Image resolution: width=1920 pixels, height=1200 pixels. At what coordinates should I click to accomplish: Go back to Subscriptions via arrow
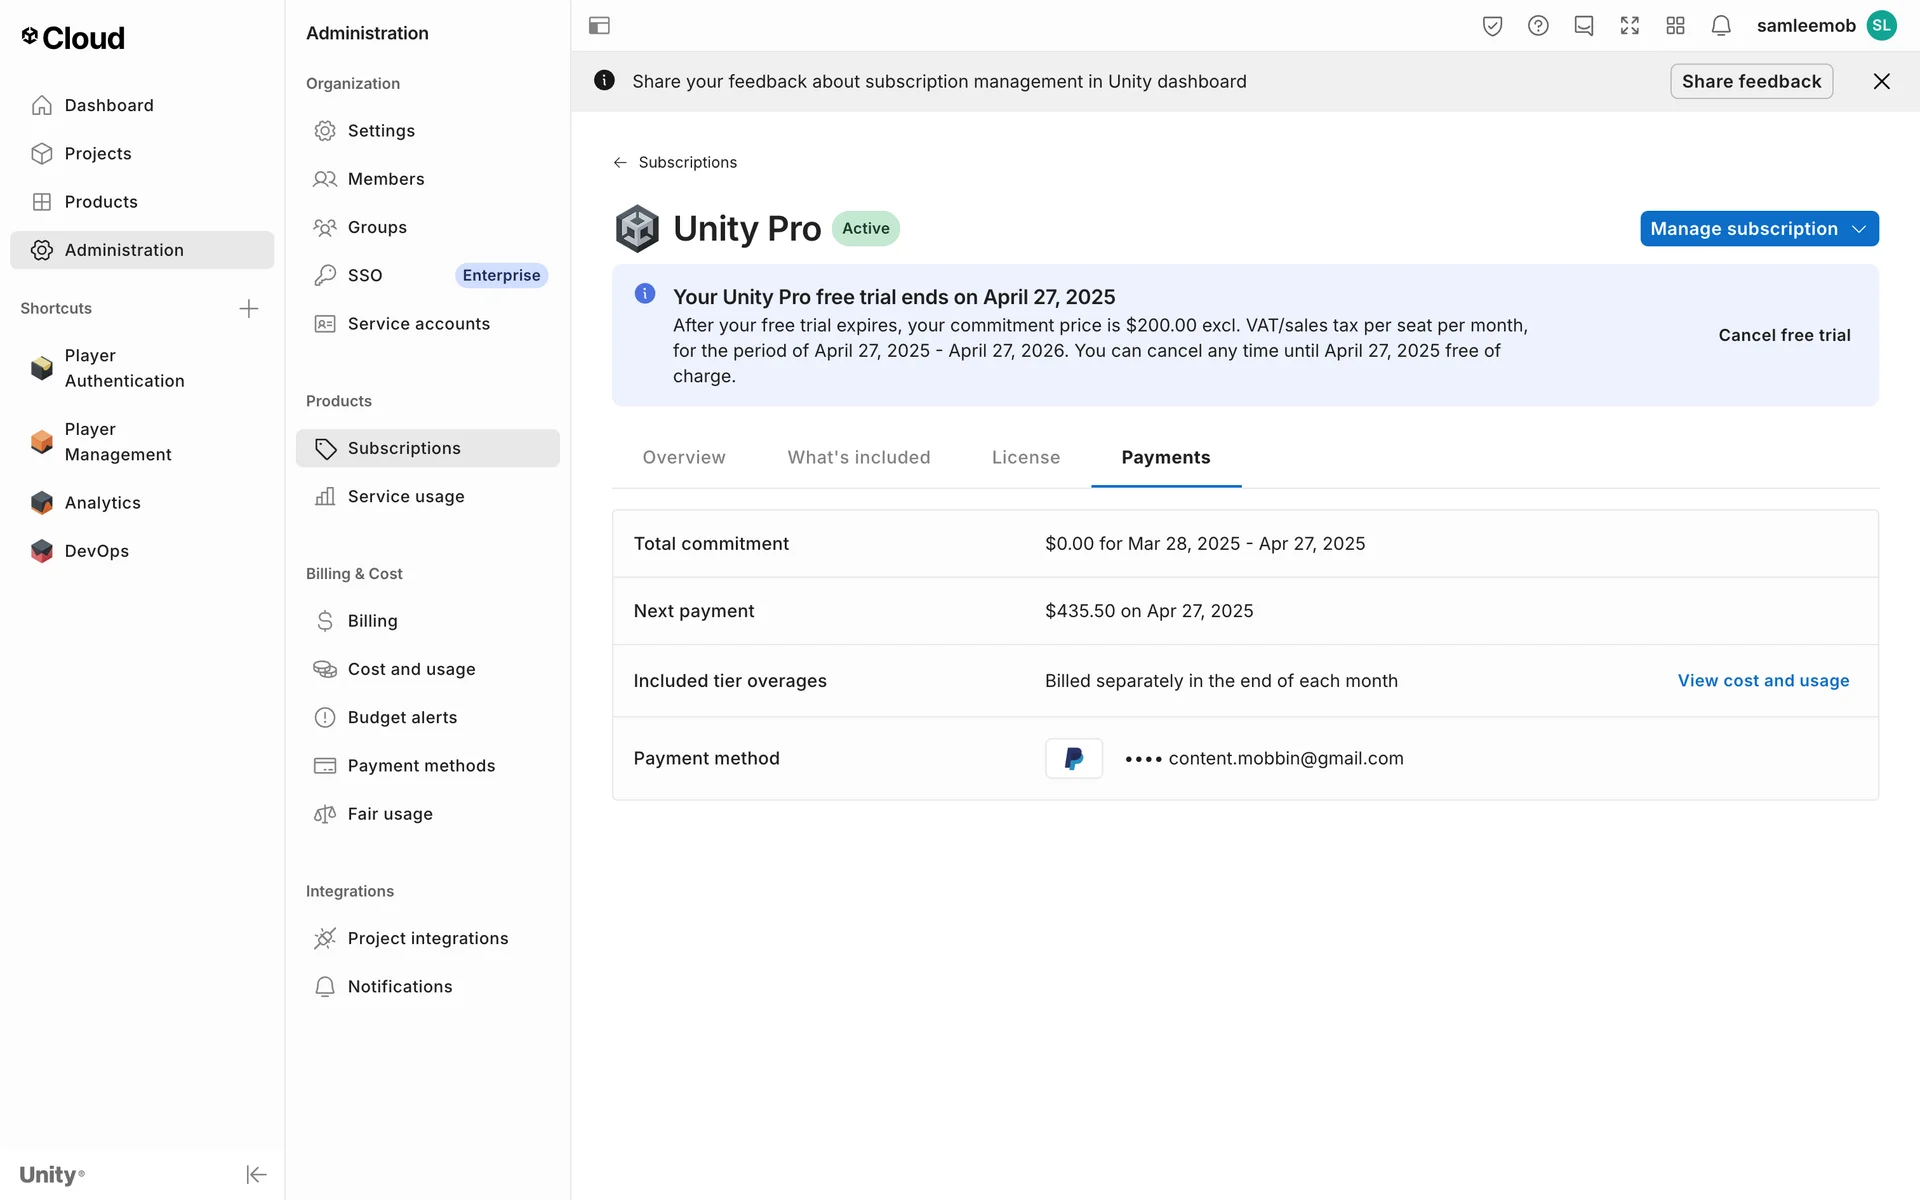tap(621, 162)
